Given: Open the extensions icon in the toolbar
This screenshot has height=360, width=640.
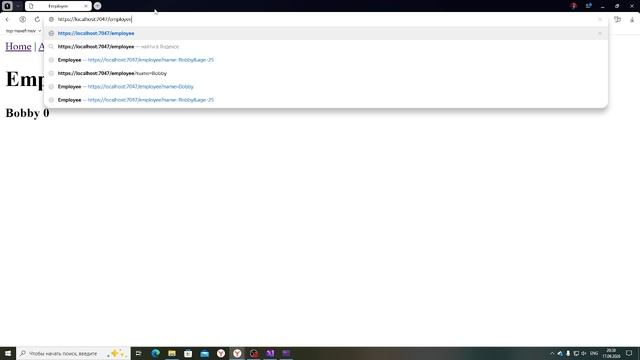Looking at the screenshot, I should coord(617,19).
